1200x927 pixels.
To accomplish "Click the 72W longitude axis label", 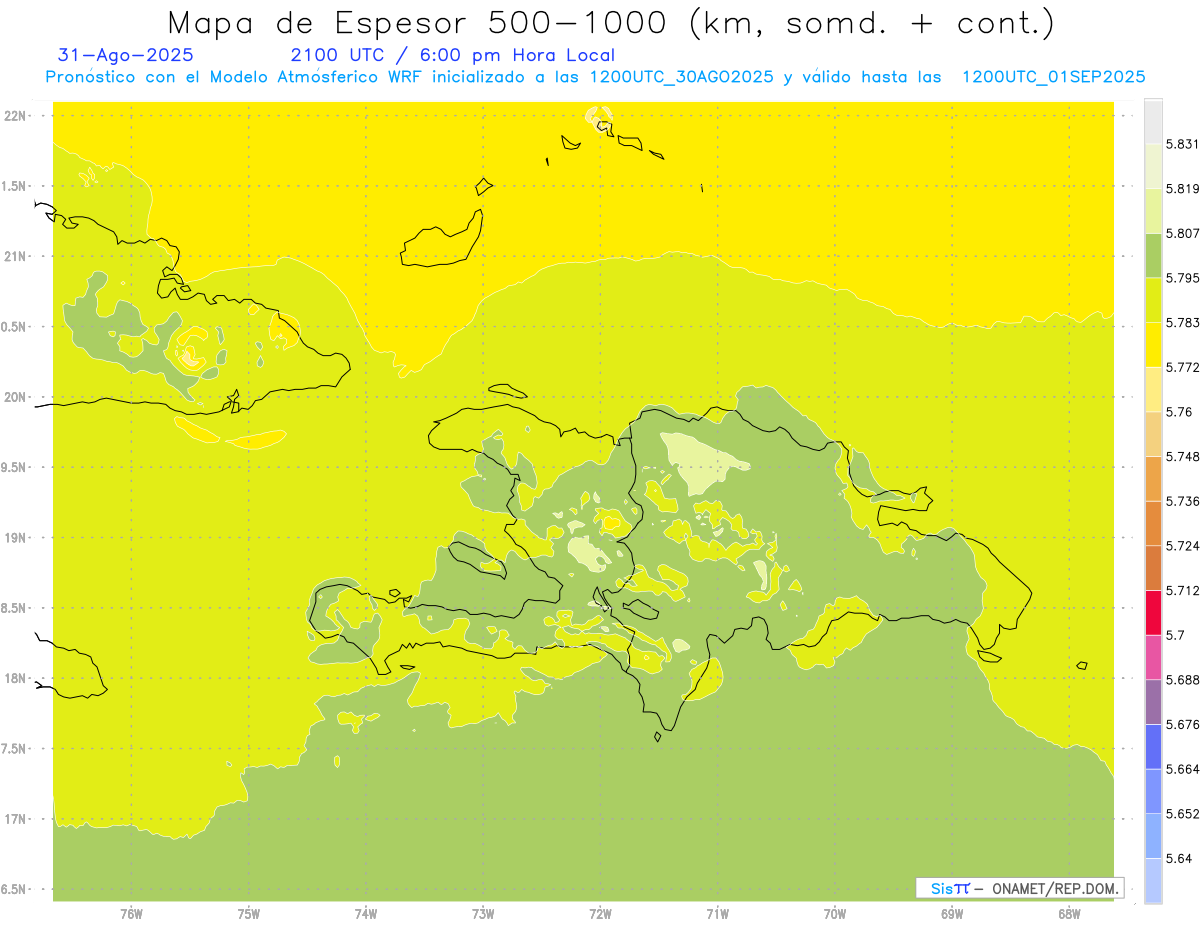I will pyautogui.click(x=600, y=913).
